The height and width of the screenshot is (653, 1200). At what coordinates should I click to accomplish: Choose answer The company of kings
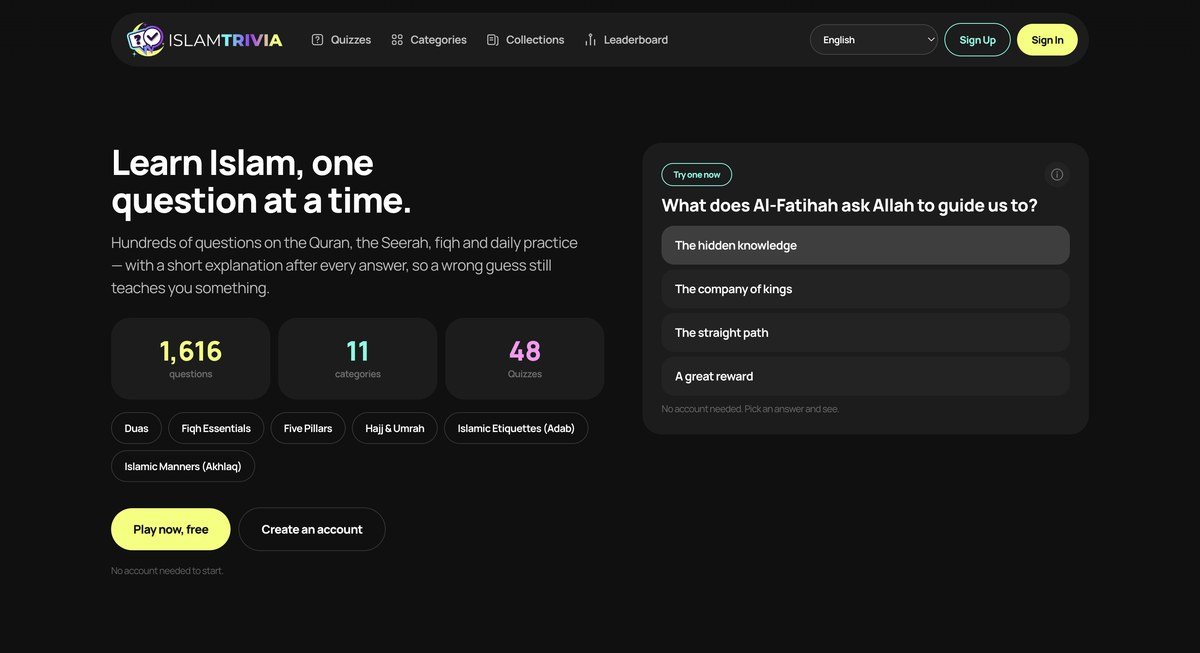tap(865, 289)
